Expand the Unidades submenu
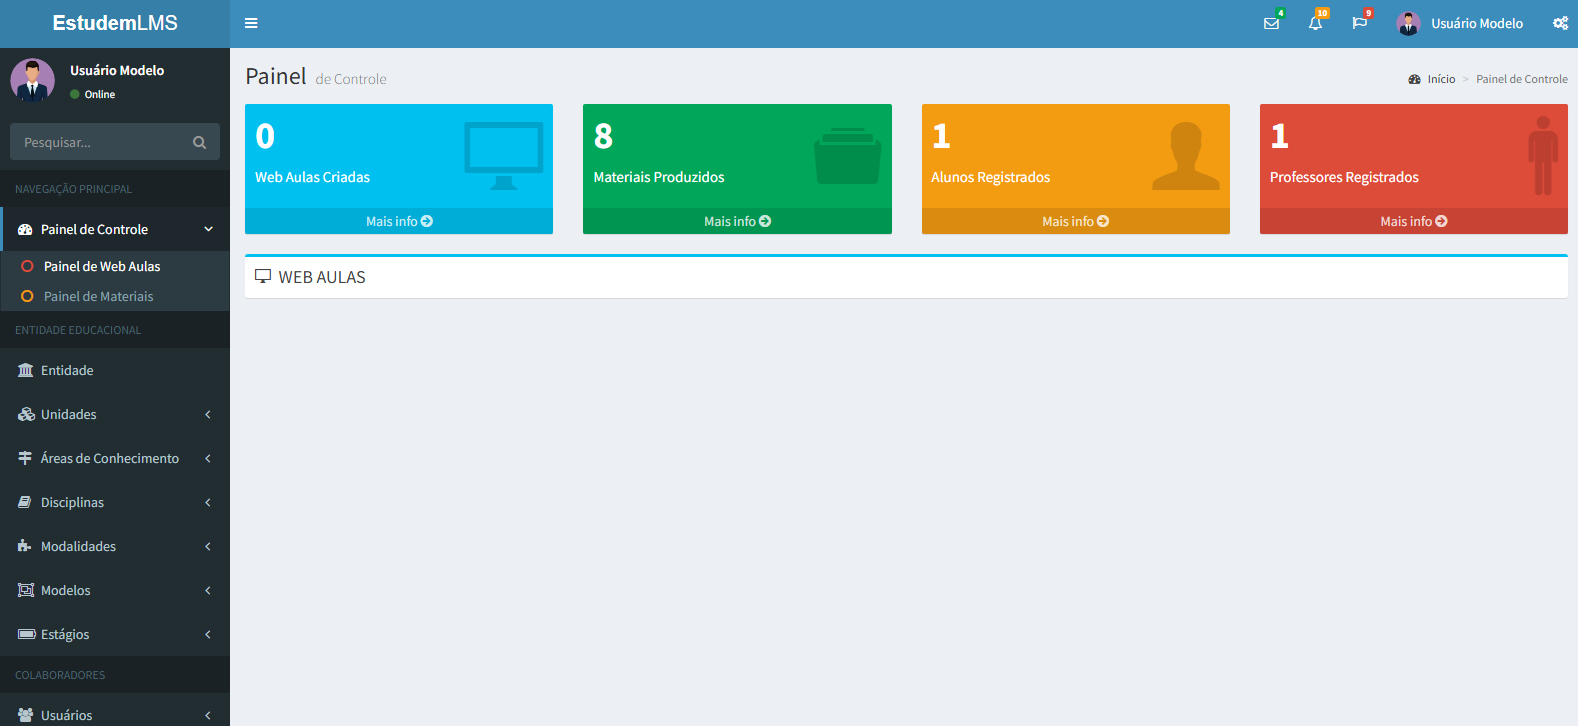 click(208, 414)
